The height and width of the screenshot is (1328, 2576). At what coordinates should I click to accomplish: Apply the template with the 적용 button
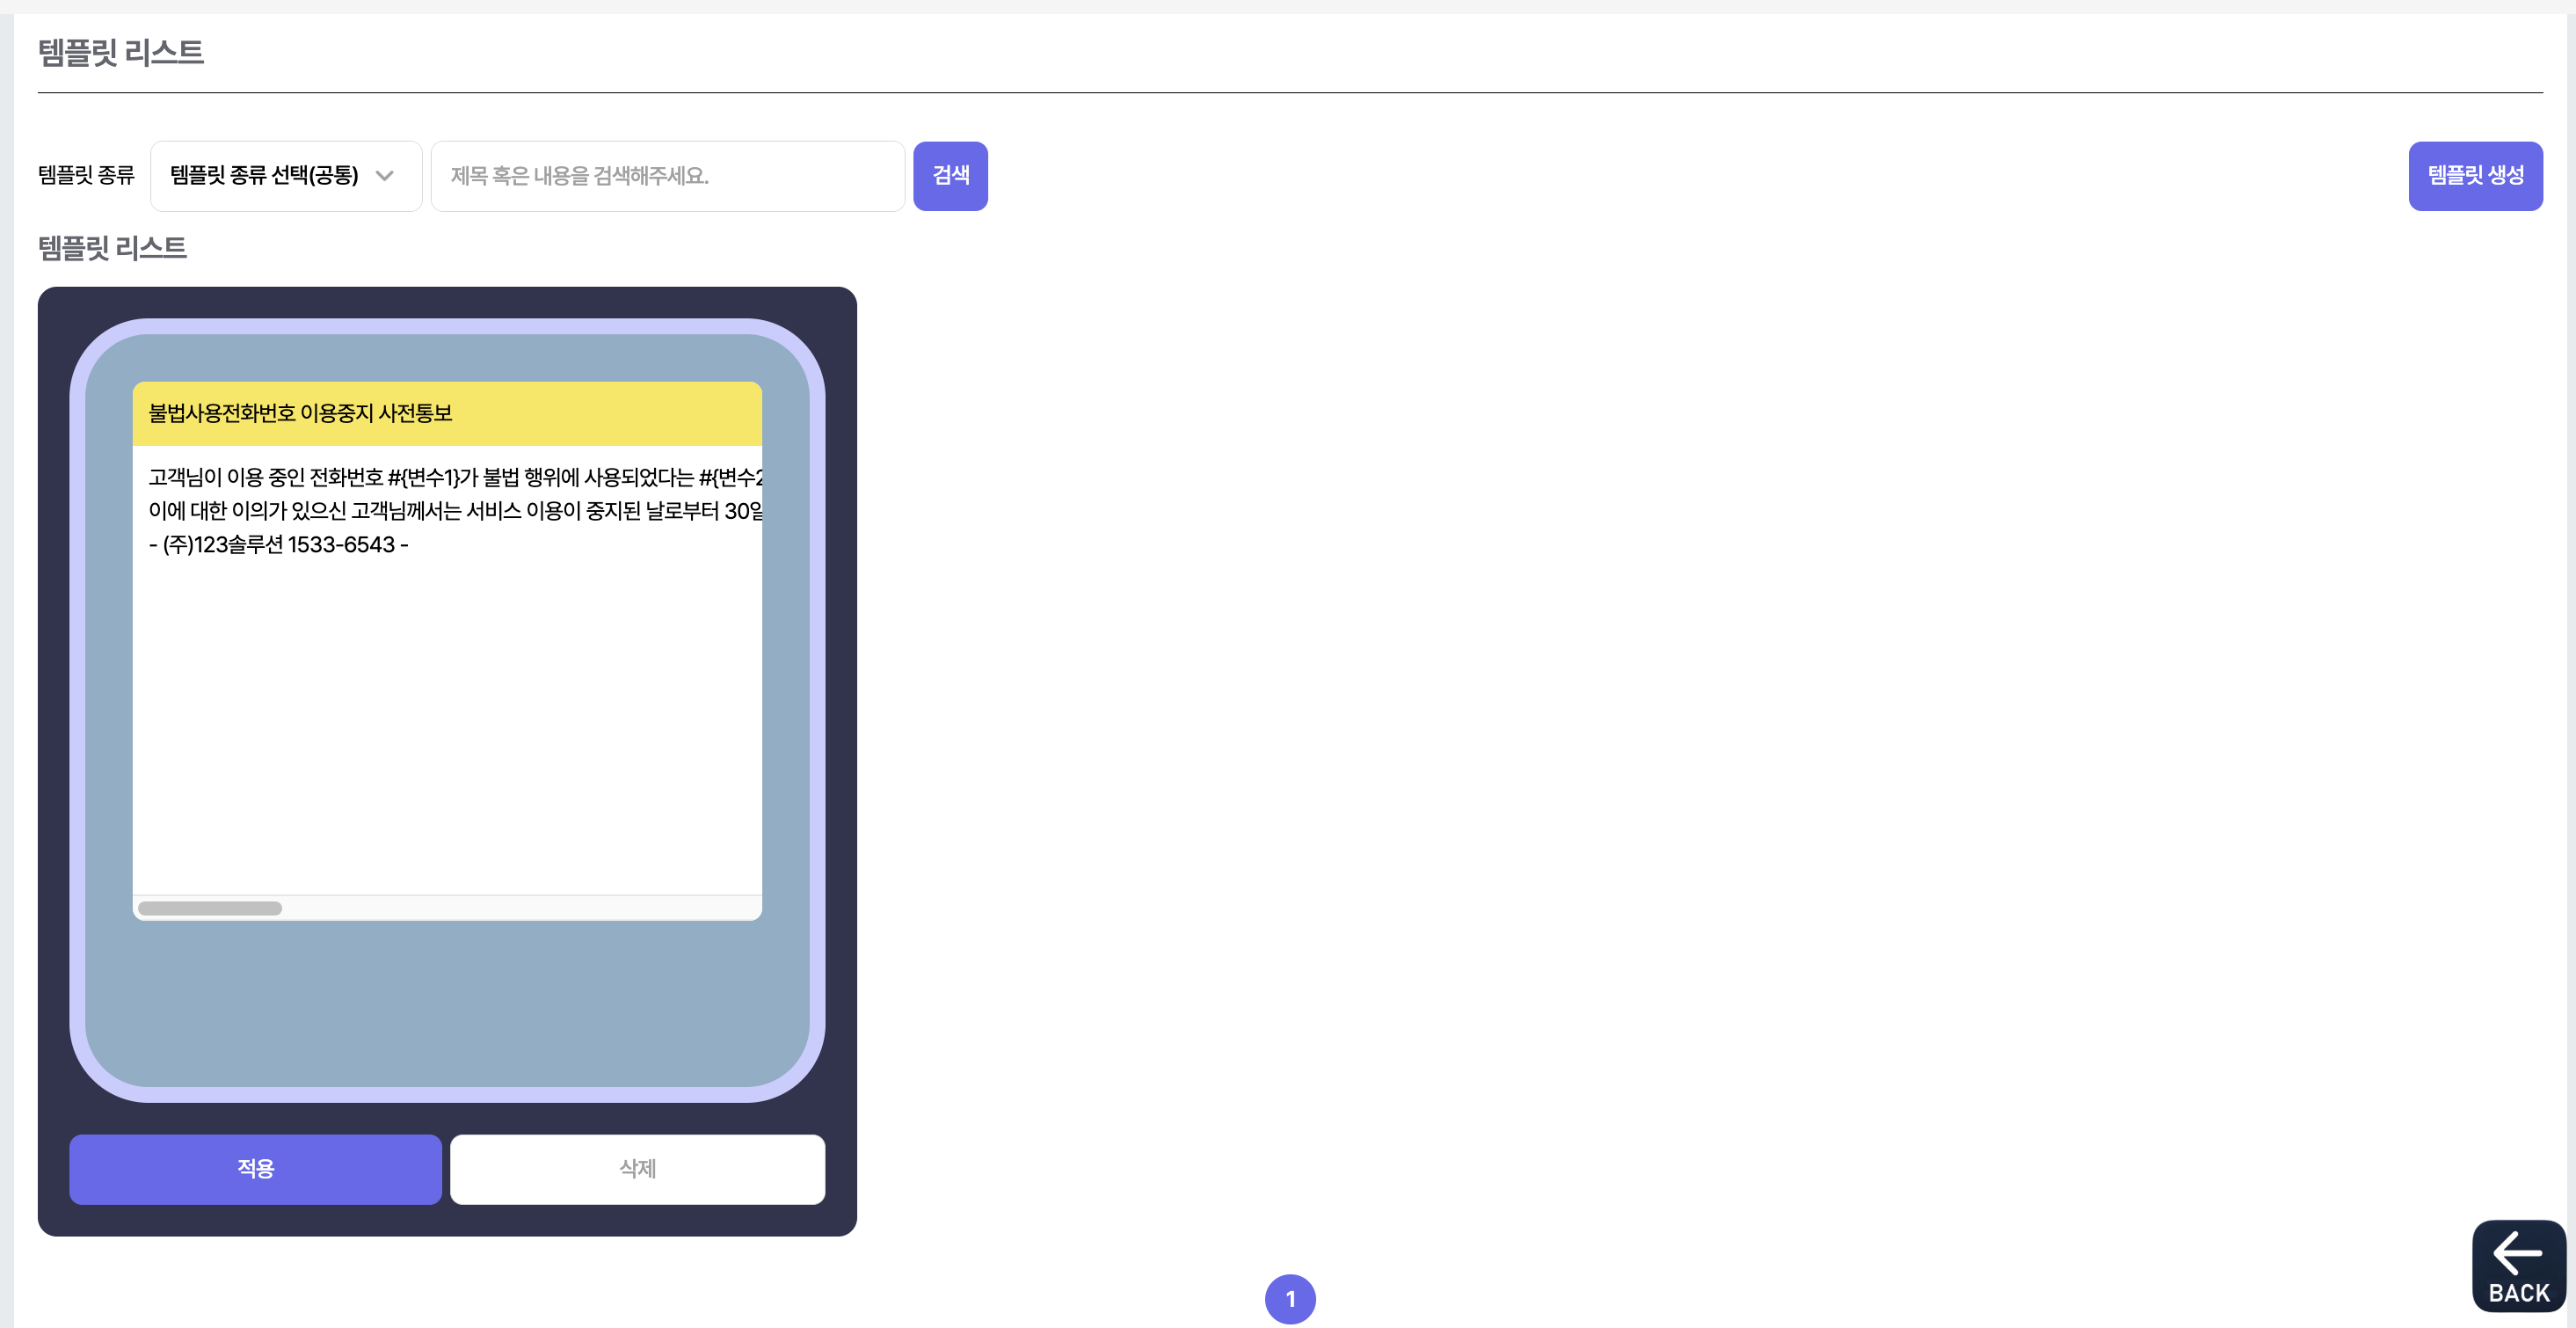tap(255, 1168)
